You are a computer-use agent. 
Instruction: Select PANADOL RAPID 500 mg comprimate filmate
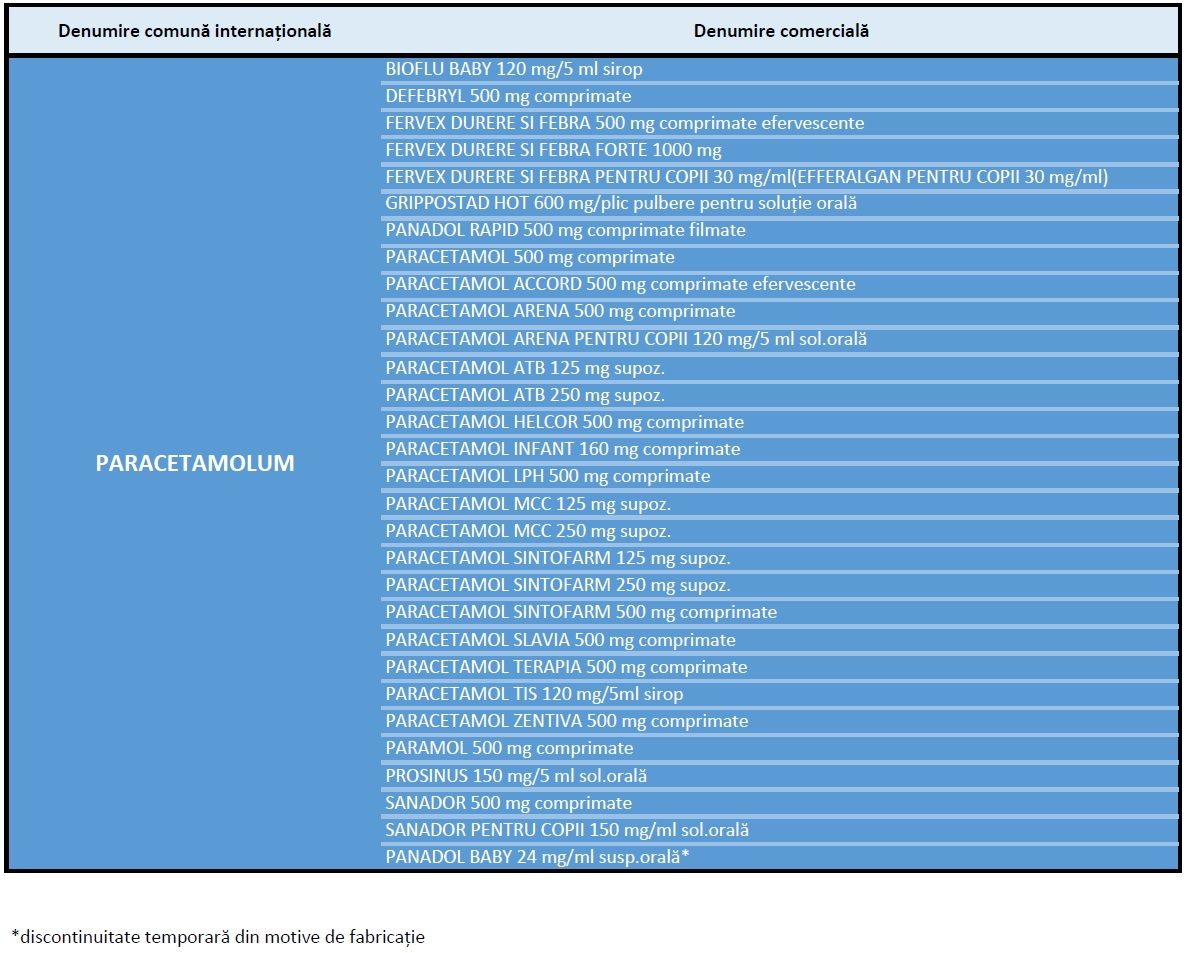click(780, 230)
